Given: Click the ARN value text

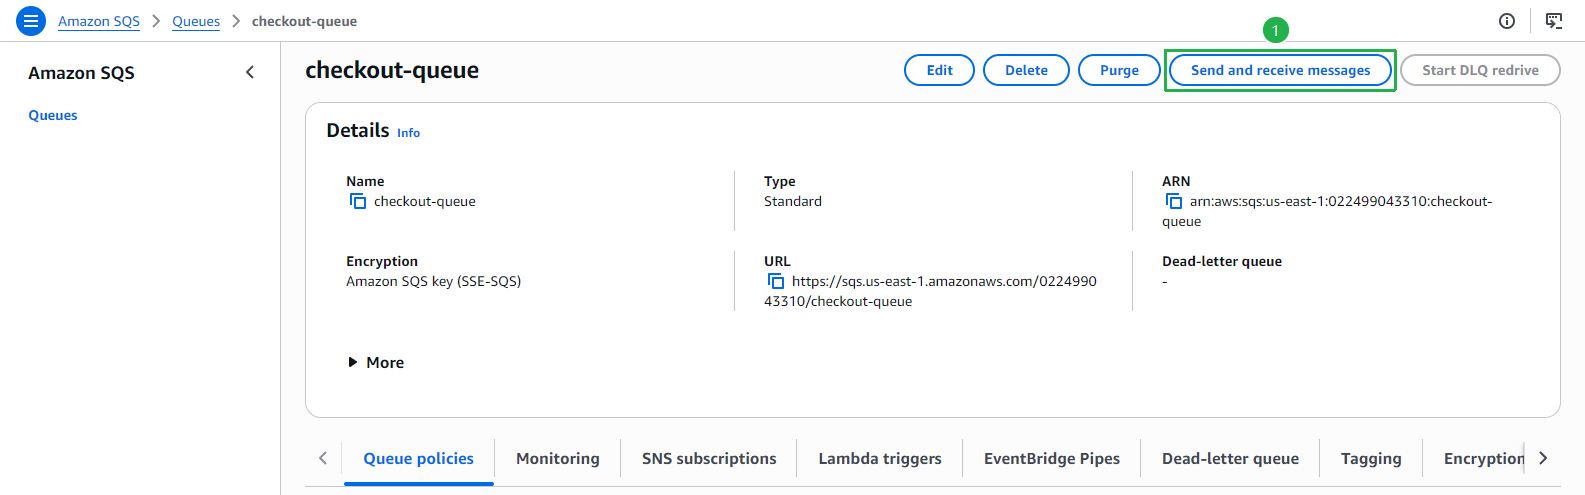Looking at the screenshot, I should [x=1327, y=211].
